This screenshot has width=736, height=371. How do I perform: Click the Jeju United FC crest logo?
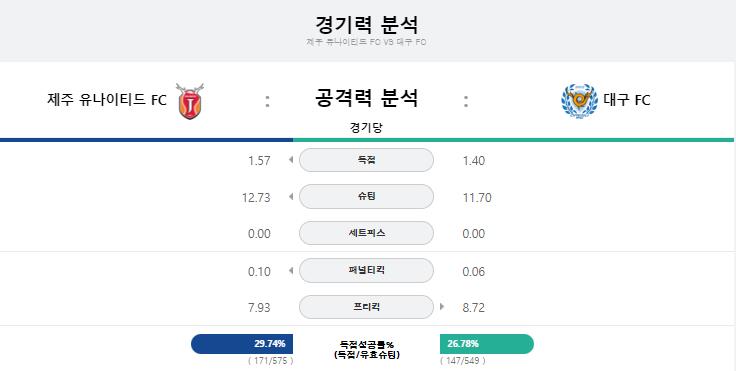(190, 101)
